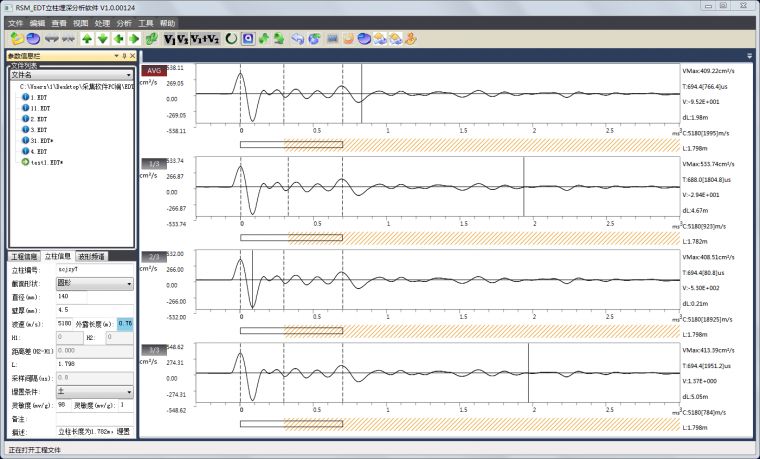
Task: Select file test1.EDT in the file list
Action: pos(46,162)
